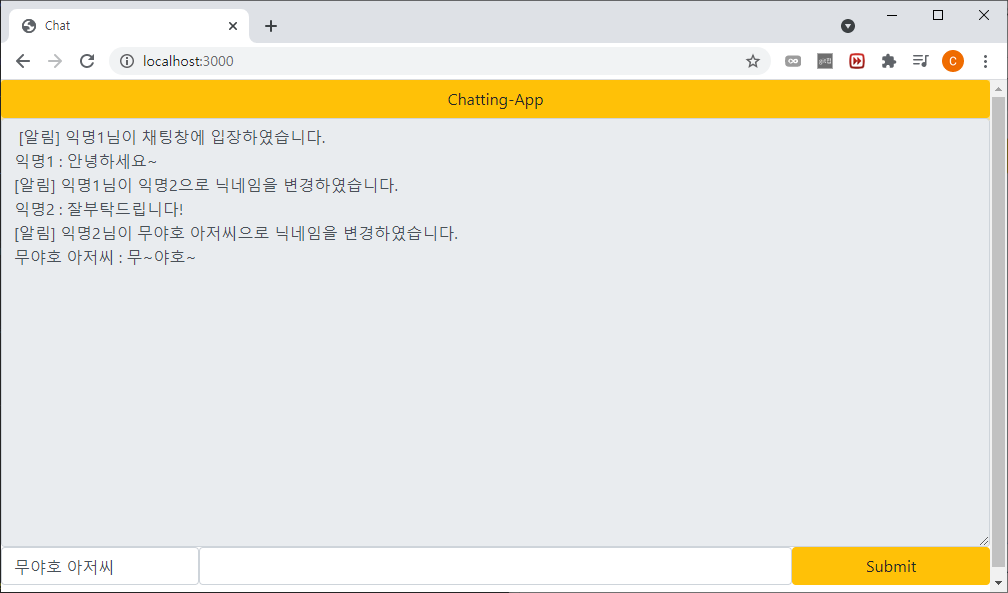This screenshot has width=1008, height=593.
Task: Click the page vertical scrollbar thumb
Action: coord(998,331)
